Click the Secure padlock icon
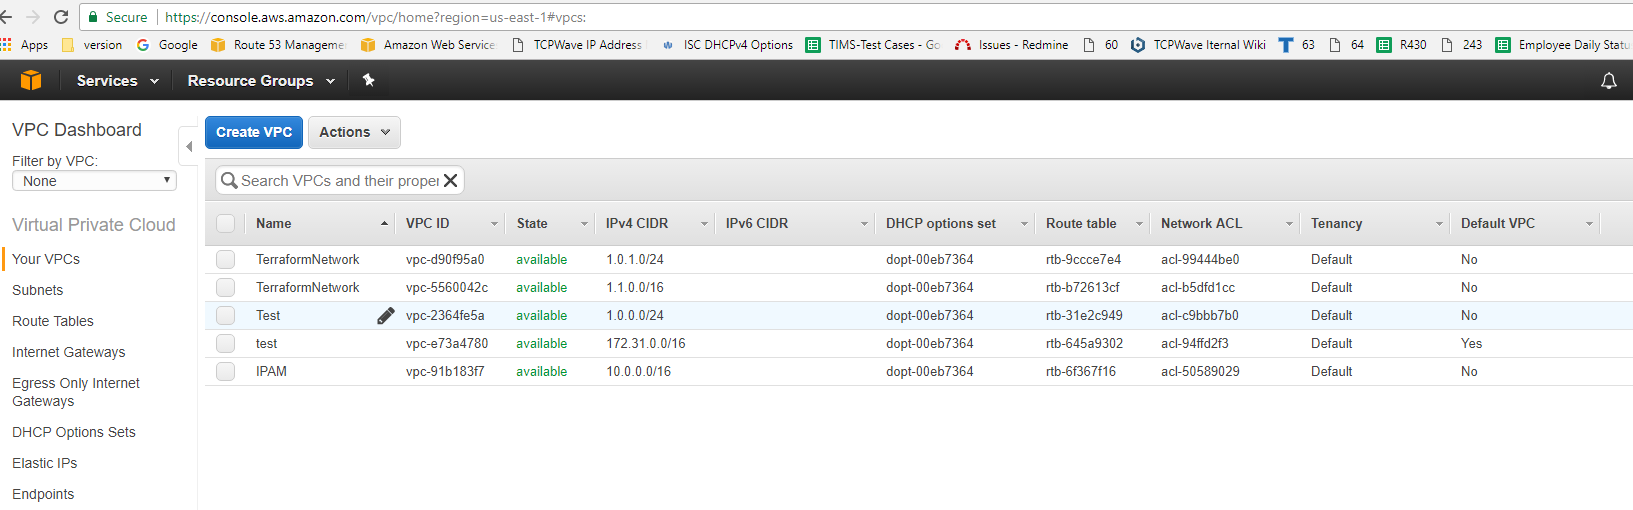The width and height of the screenshot is (1633, 510). click(93, 17)
